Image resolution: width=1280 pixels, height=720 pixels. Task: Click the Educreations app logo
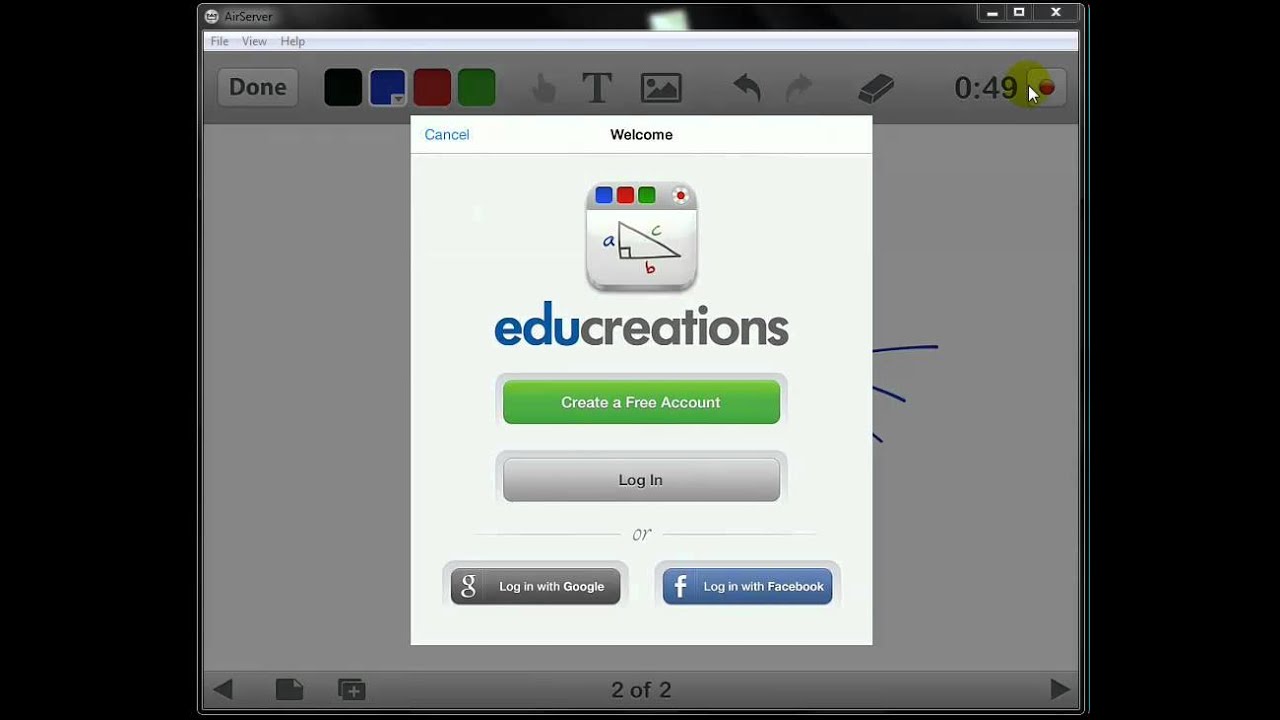[641, 237]
